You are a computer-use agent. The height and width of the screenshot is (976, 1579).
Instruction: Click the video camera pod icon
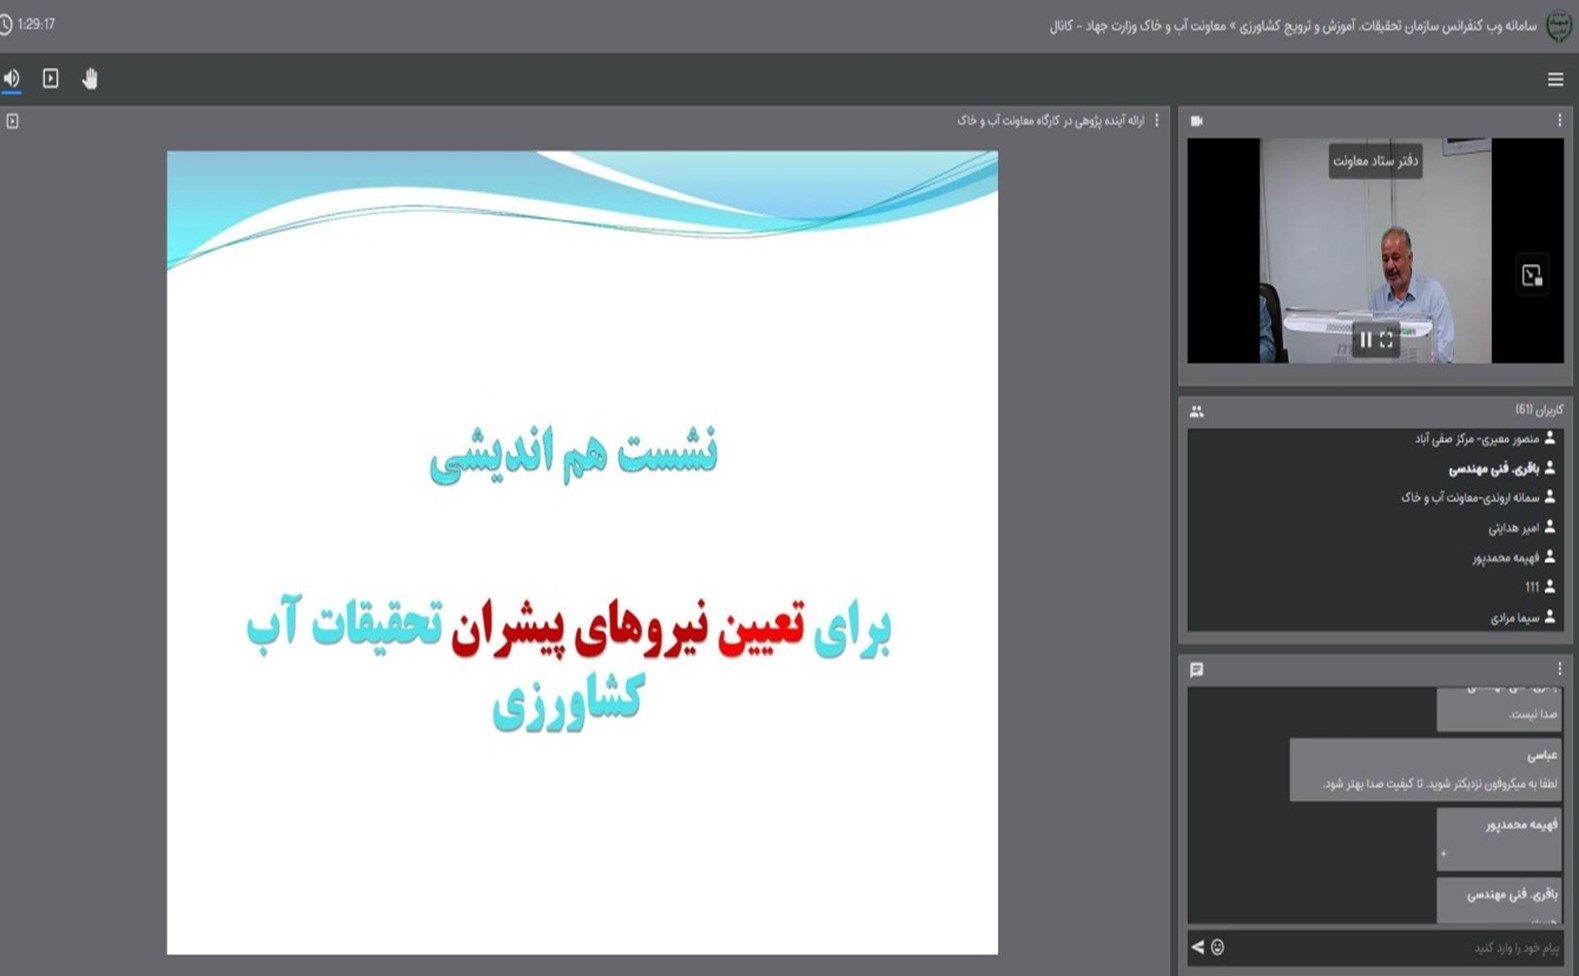pyautogui.click(x=1196, y=121)
